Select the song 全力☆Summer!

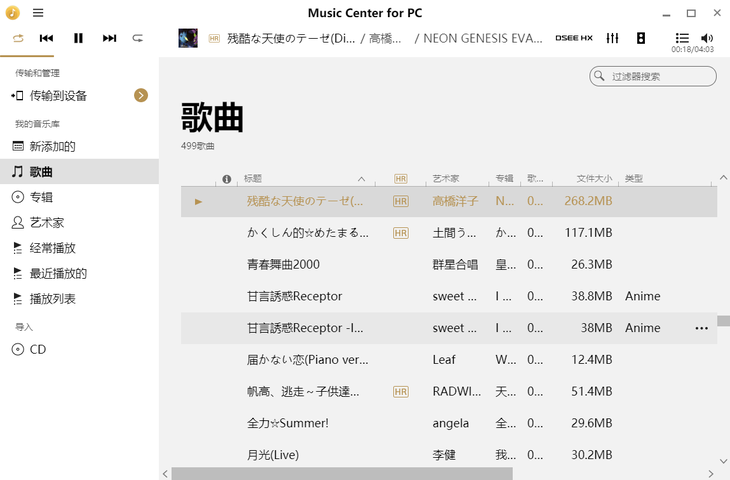coord(288,423)
